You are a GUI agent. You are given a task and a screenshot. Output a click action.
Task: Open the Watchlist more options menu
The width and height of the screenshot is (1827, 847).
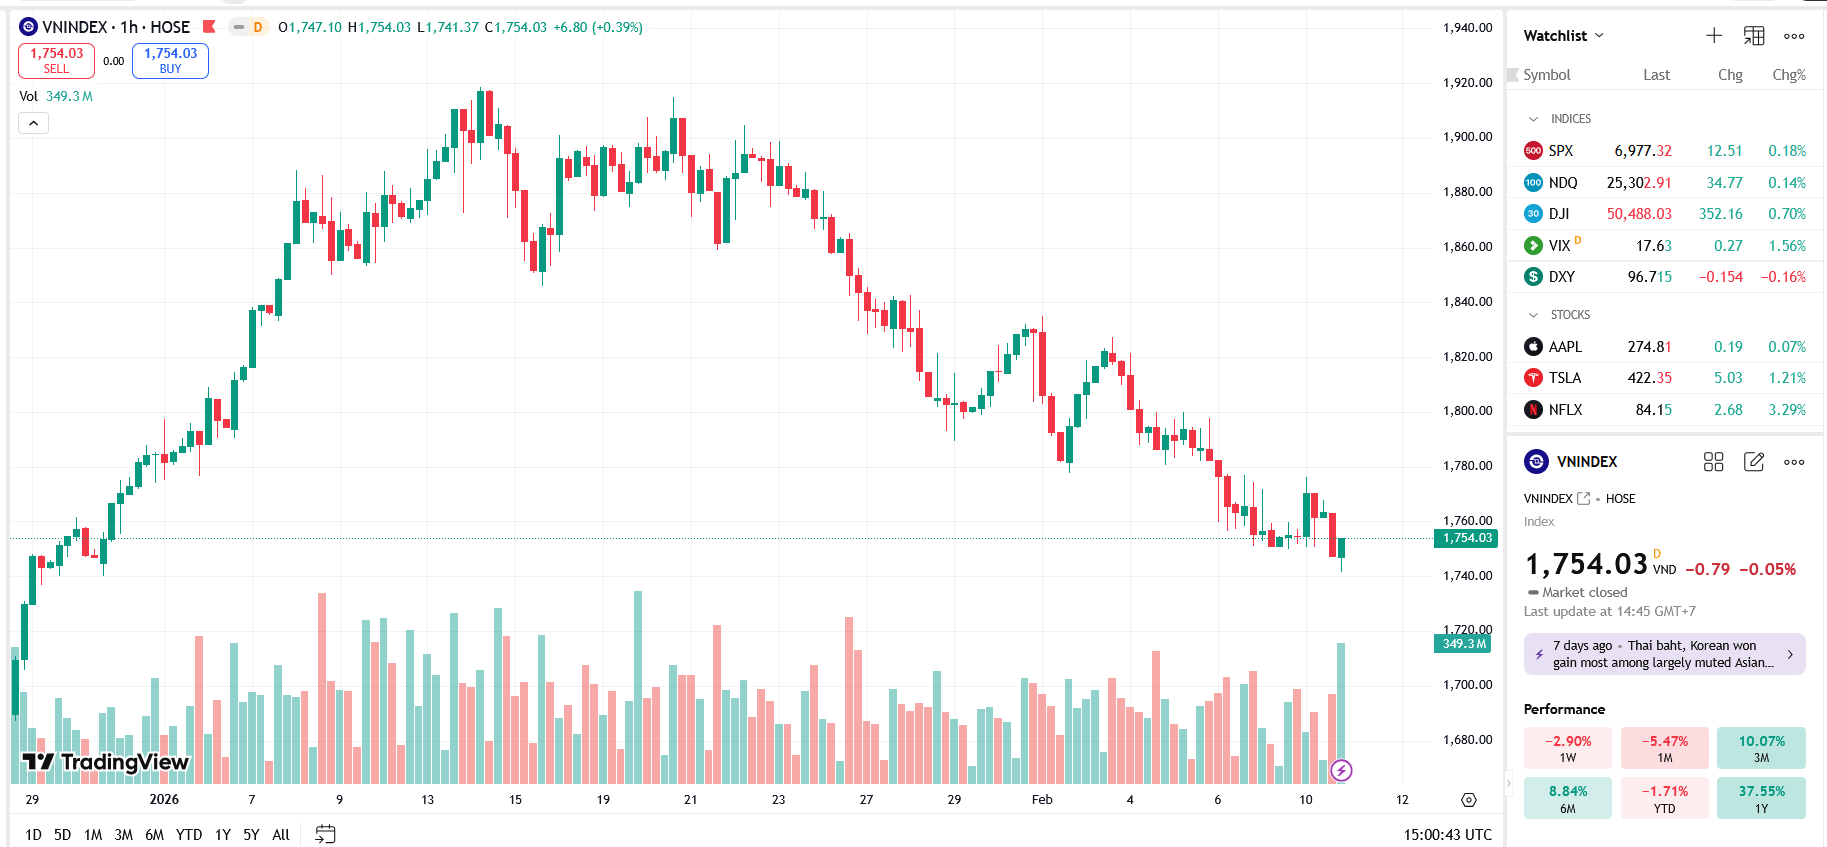[1794, 36]
